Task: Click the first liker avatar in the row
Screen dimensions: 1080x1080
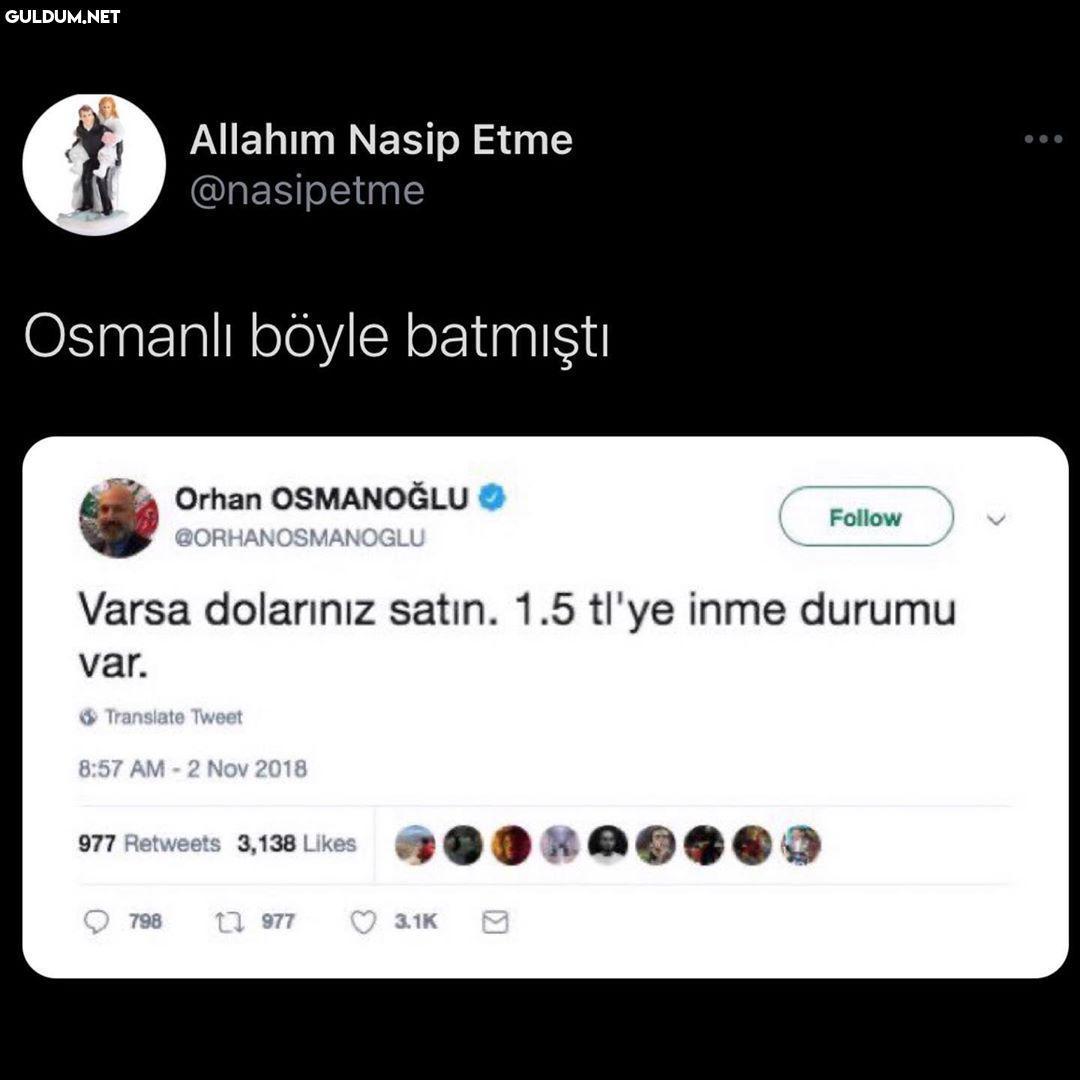Action: tap(415, 844)
